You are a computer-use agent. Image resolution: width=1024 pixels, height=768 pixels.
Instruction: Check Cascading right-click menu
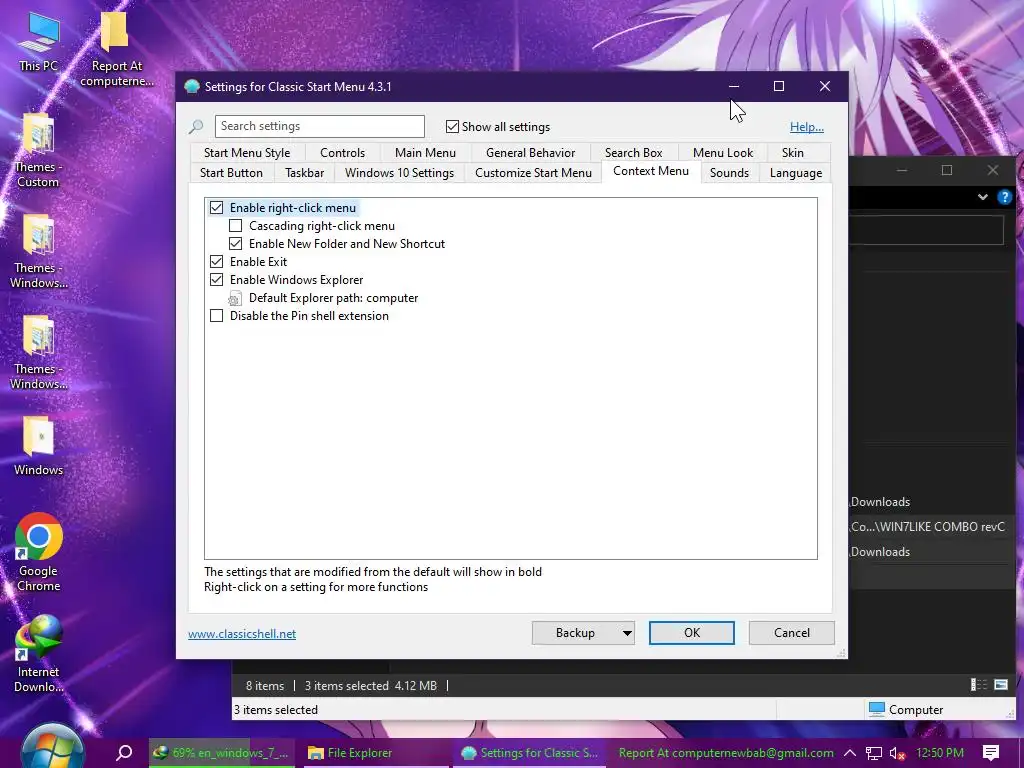pyautogui.click(x=235, y=226)
